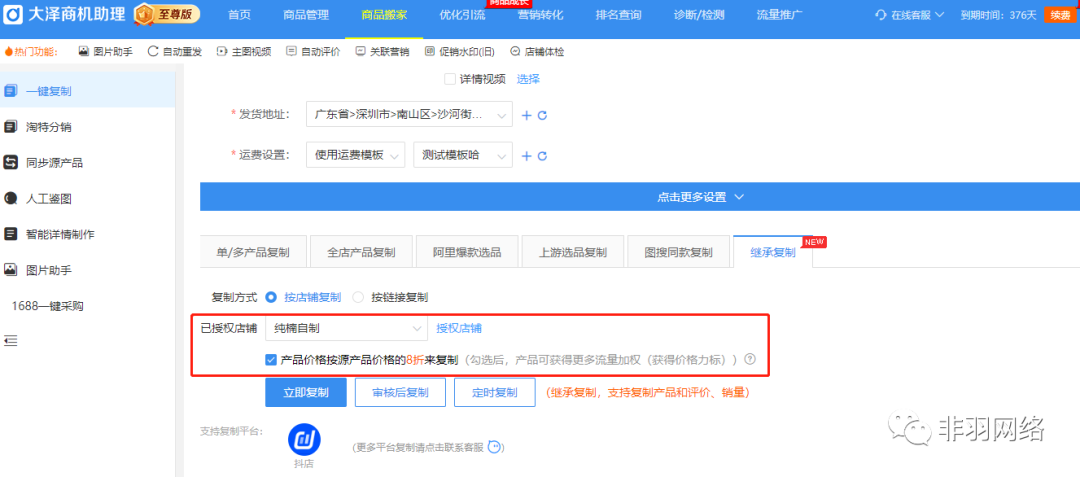Check the 详情视频 checkbox
1080x477 pixels.
(x=449, y=79)
